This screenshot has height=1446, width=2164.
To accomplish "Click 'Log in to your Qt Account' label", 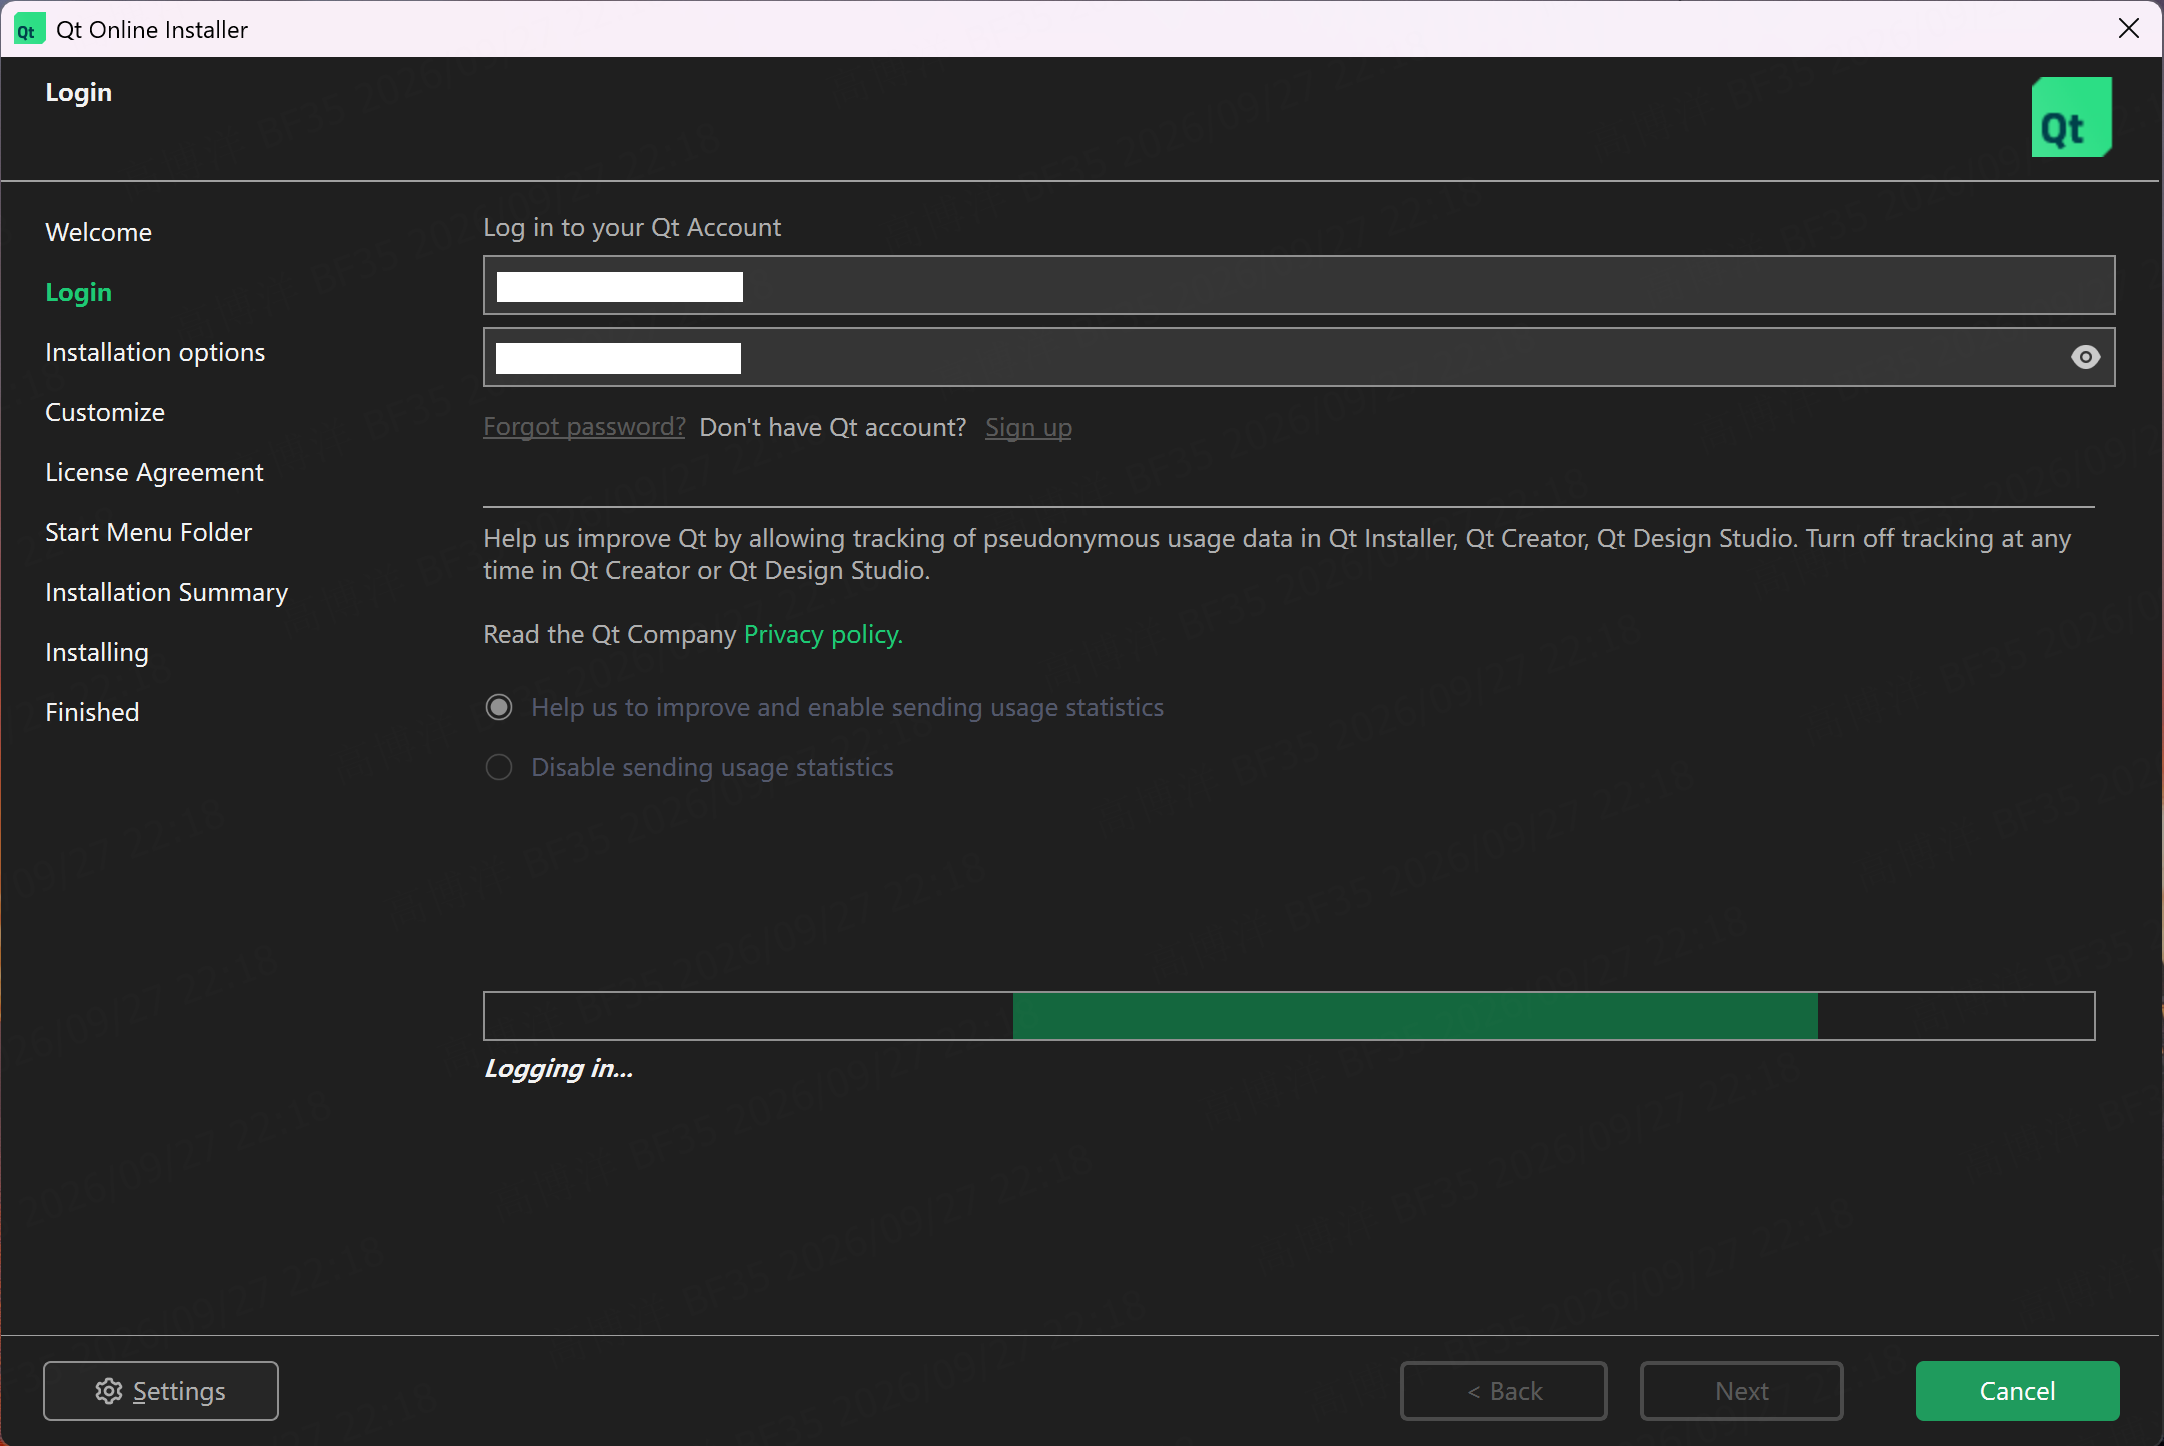I will pos(632,228).
